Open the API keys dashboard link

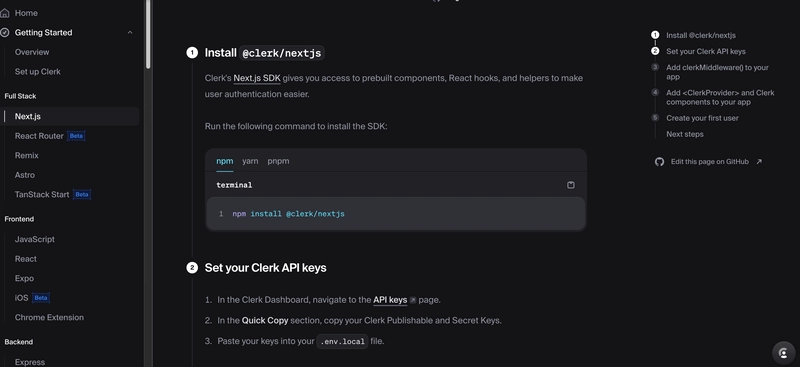tap(390, 300)
